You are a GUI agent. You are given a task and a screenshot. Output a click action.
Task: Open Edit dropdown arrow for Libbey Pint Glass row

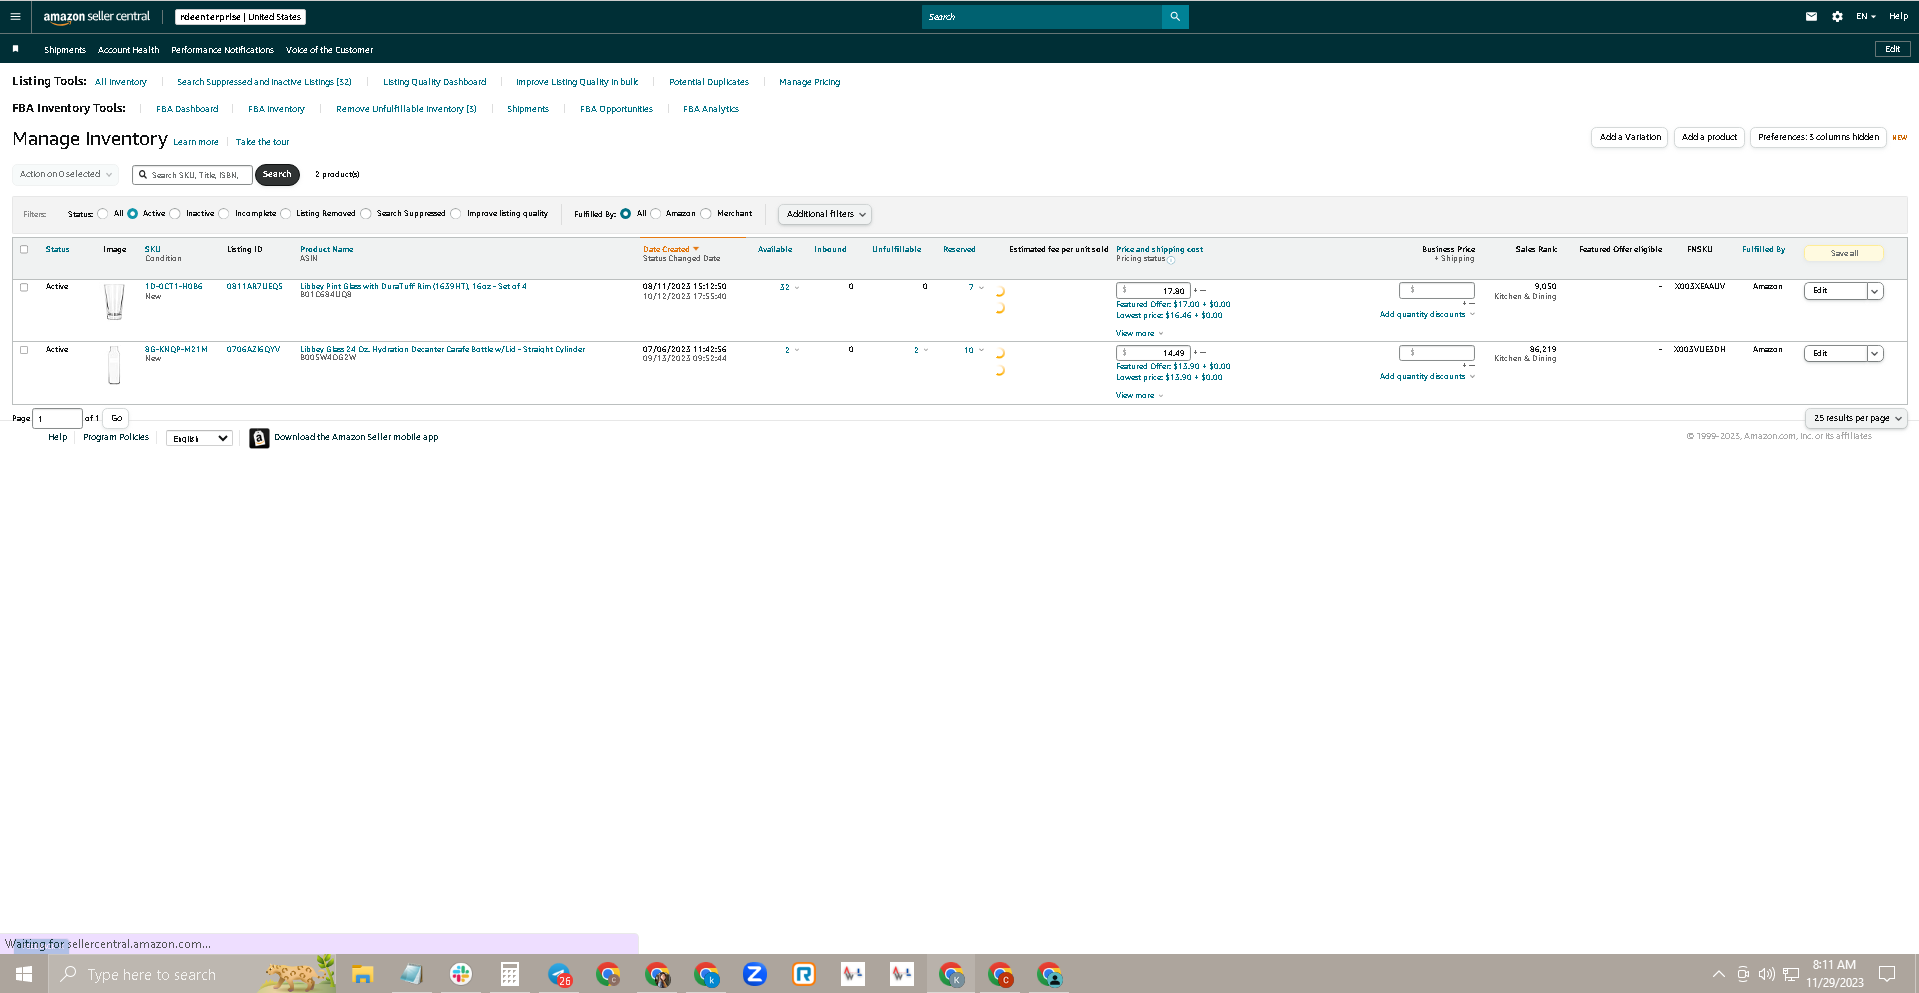pyautogui.click(x=1875, y=291)
